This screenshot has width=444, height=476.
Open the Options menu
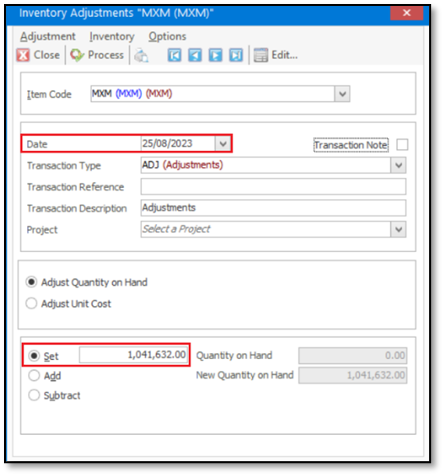tap(167, 36)
